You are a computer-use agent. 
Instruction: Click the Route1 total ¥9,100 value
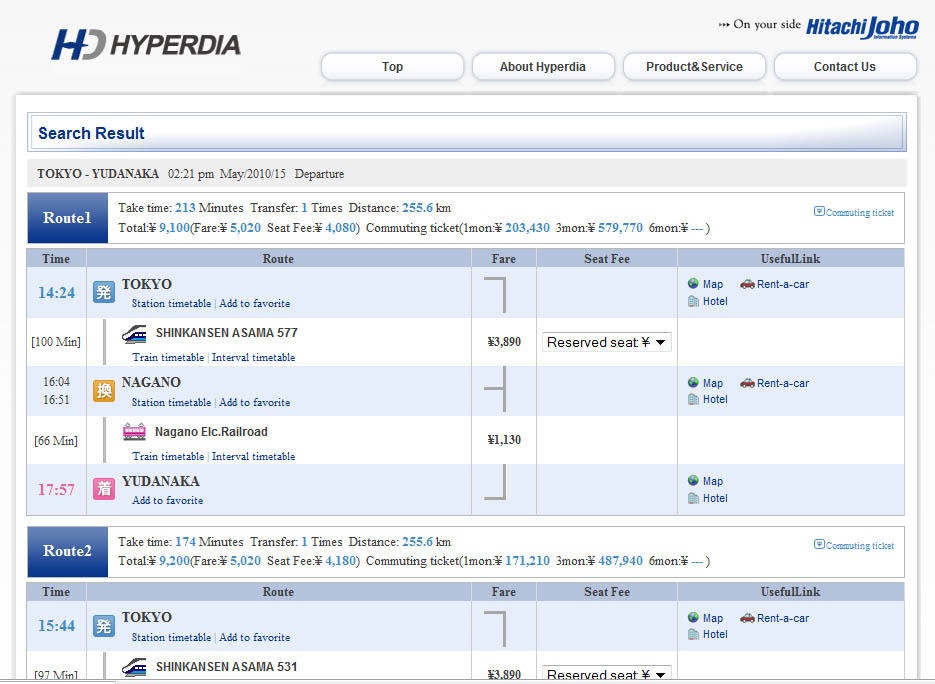(174, 228)
